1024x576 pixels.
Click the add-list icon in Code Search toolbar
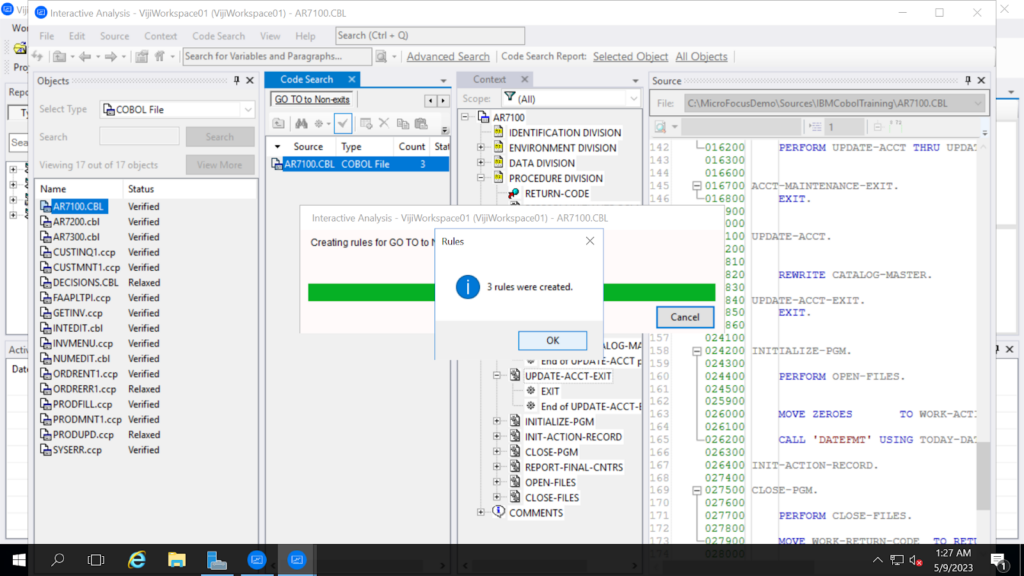click(x=366, y=123)
